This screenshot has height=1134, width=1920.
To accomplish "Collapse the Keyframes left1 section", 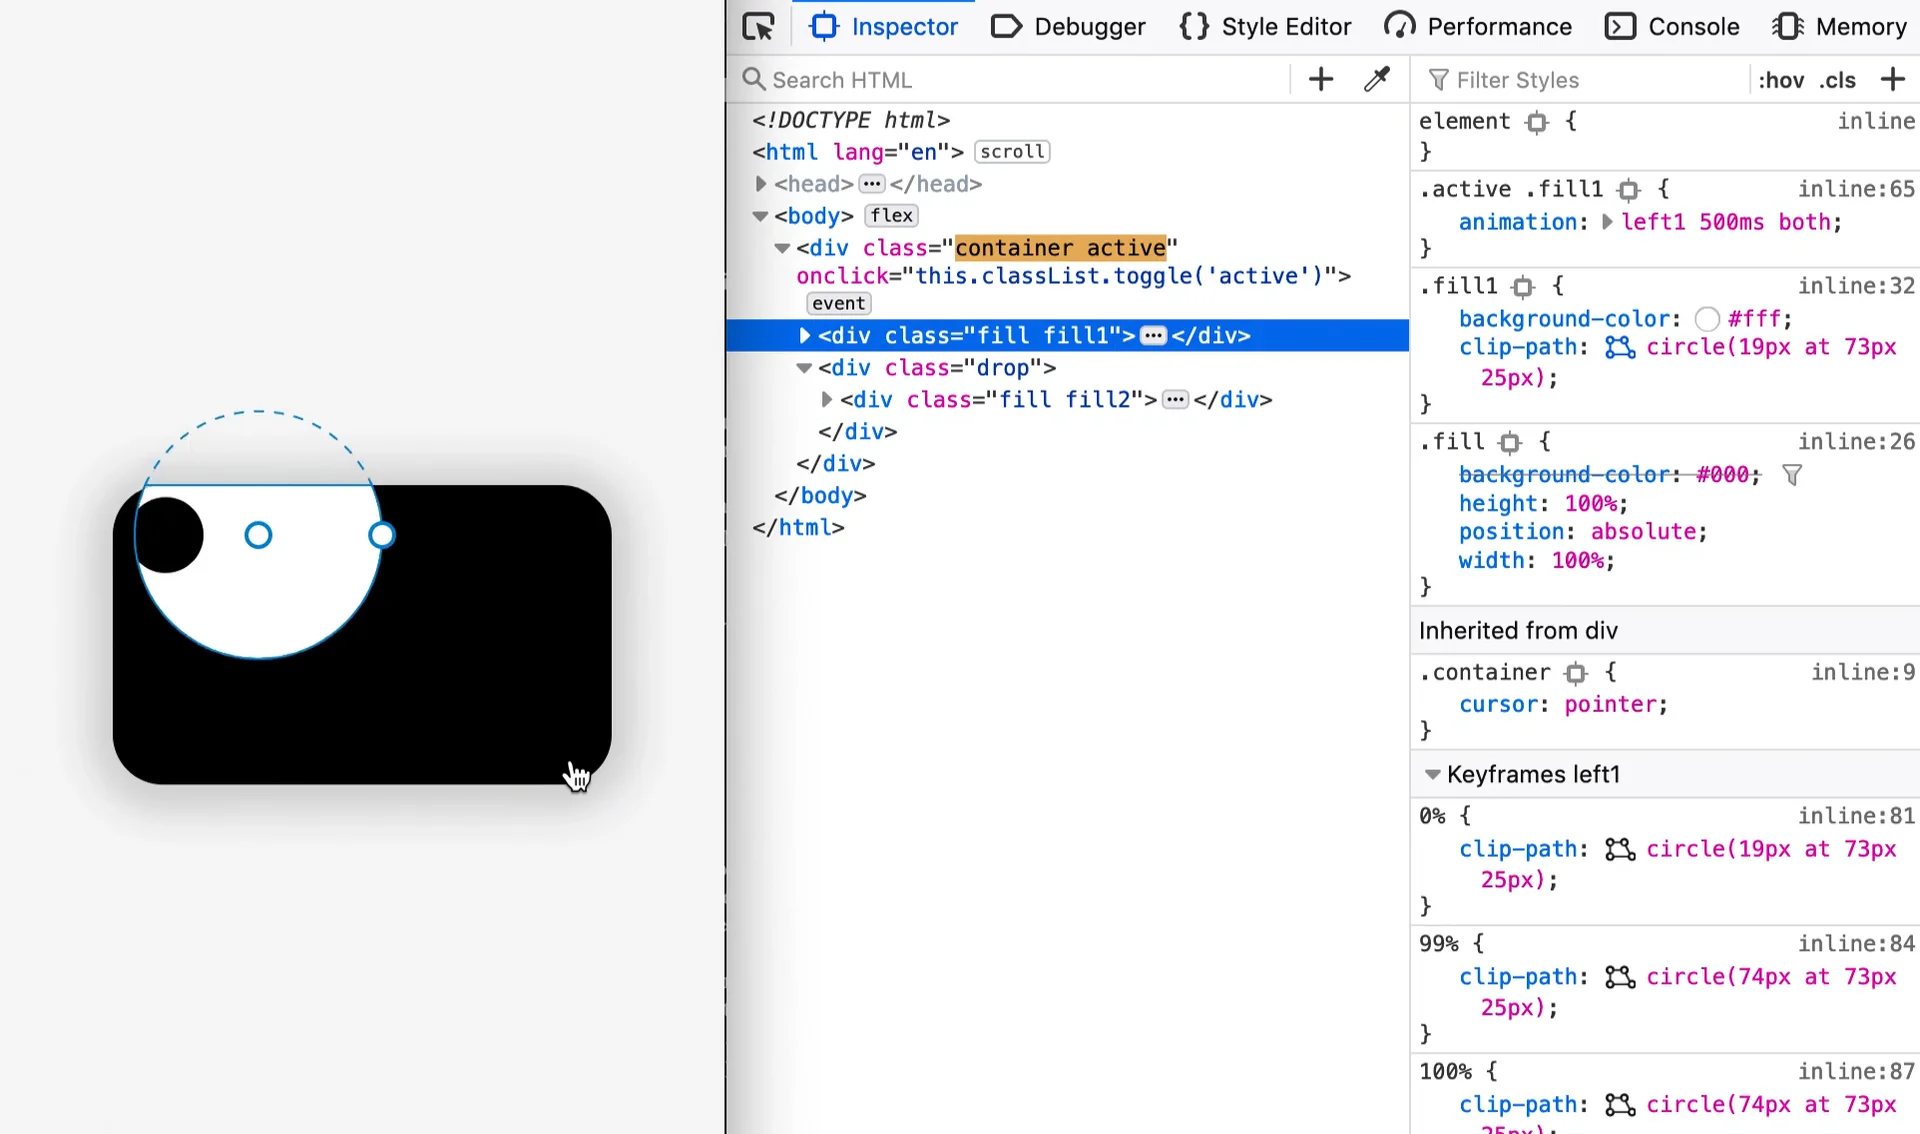I will coord(1432,774).
